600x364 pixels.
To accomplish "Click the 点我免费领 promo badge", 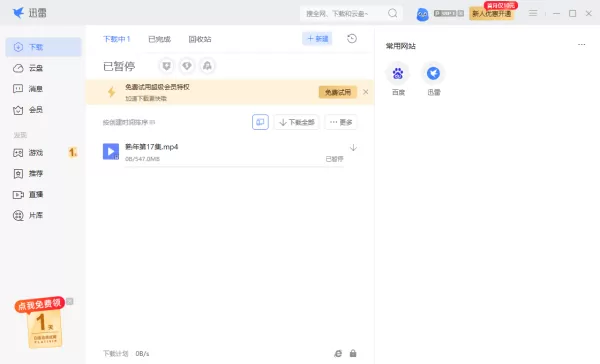I will click(39, 304).
